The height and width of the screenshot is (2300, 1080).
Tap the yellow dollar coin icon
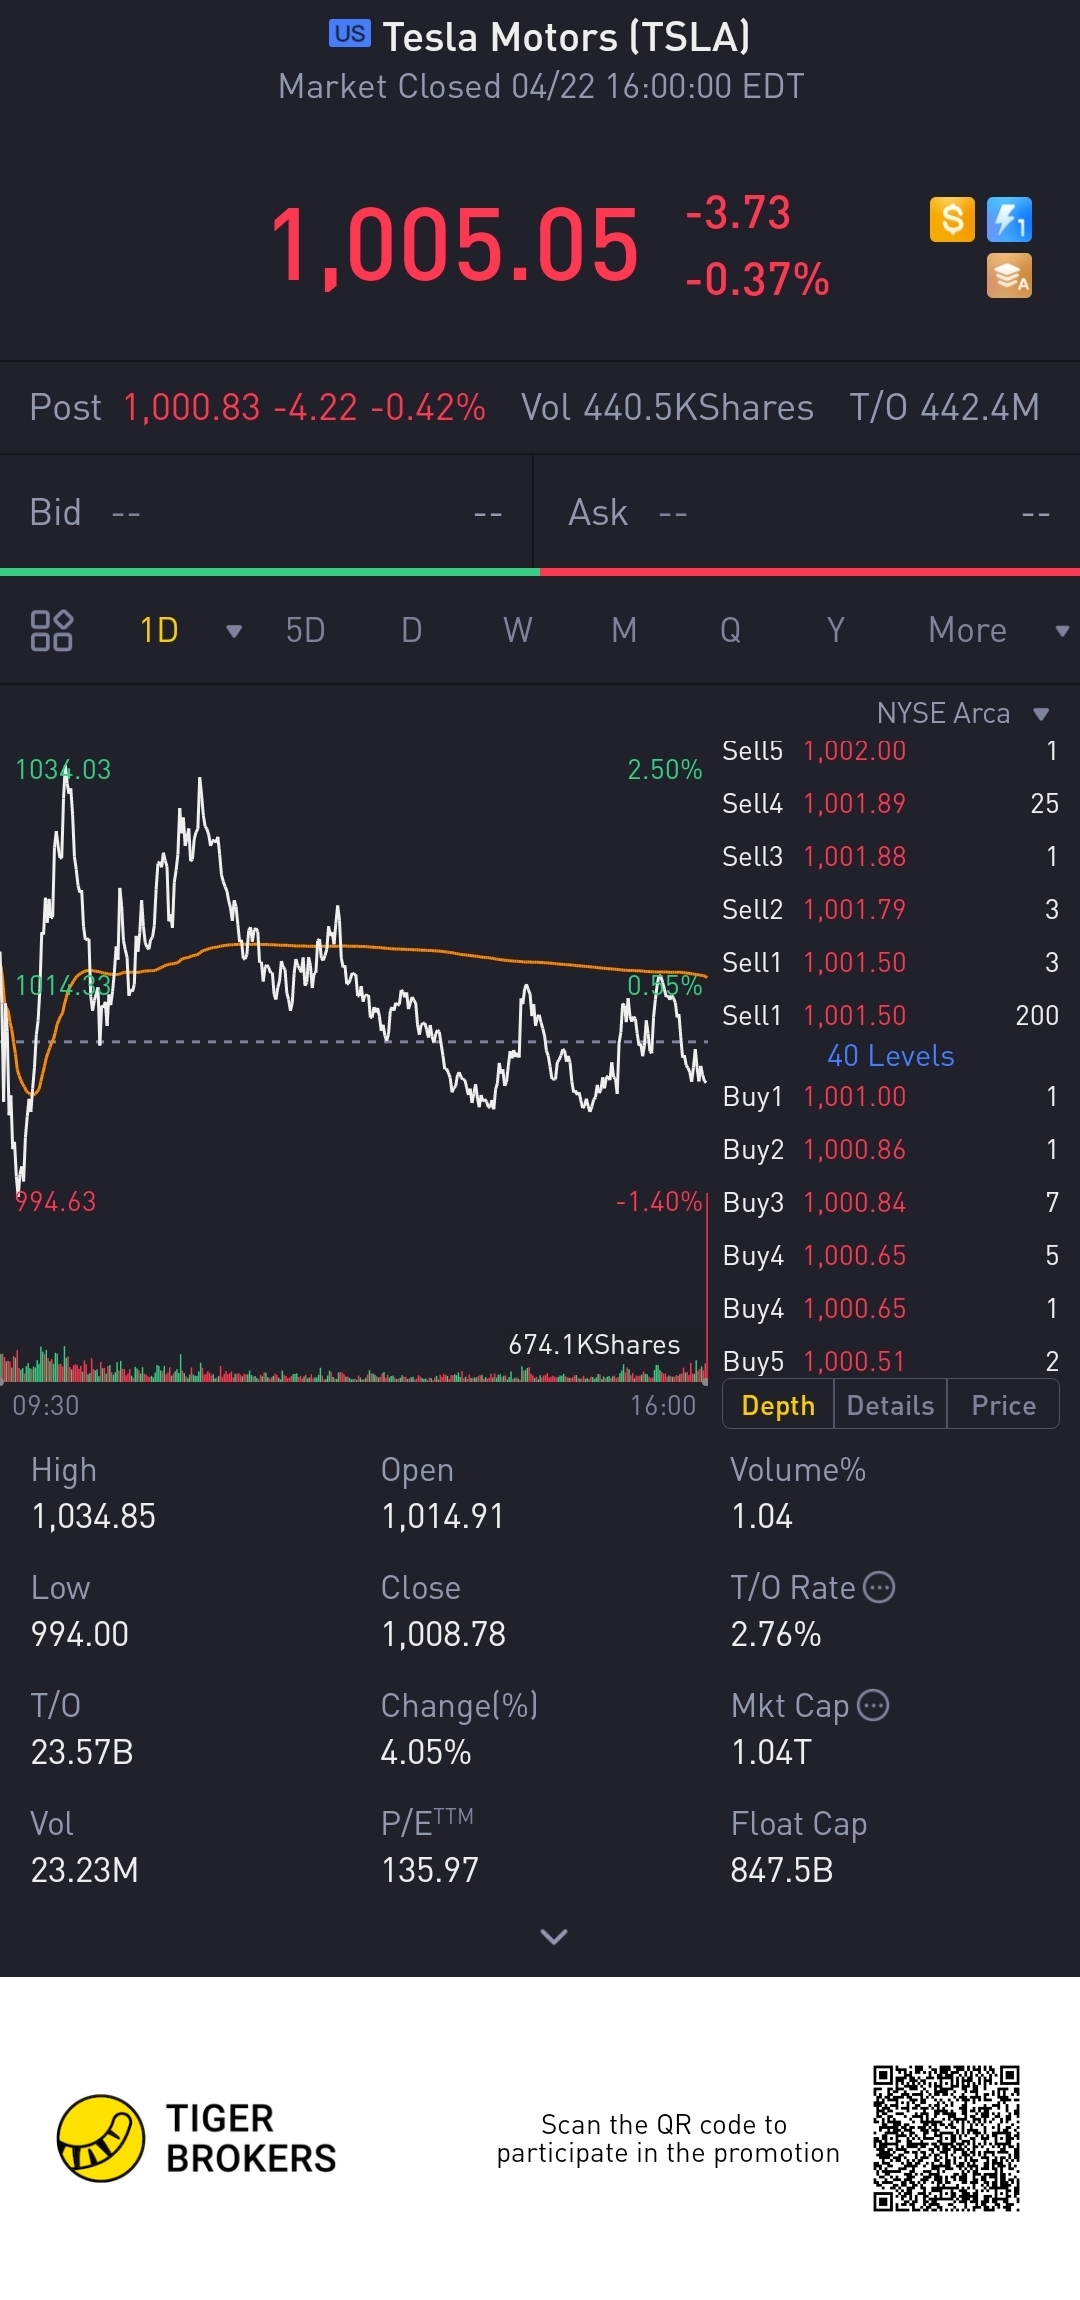952,219
